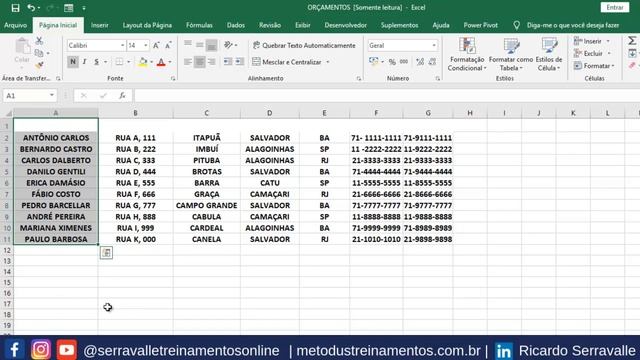Apply red font color
640x360 pixels.
pos(161,62)
